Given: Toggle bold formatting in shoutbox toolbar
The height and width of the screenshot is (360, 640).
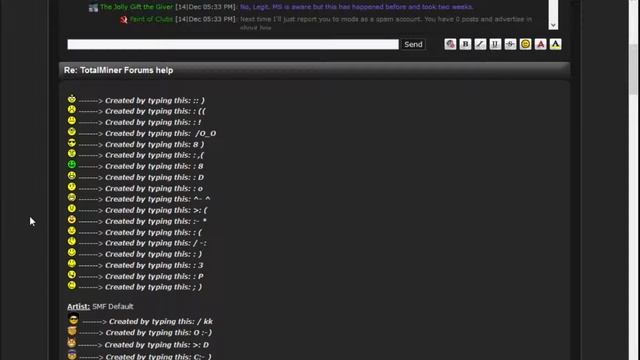Looking at the screenshot, I should point(465,44).
